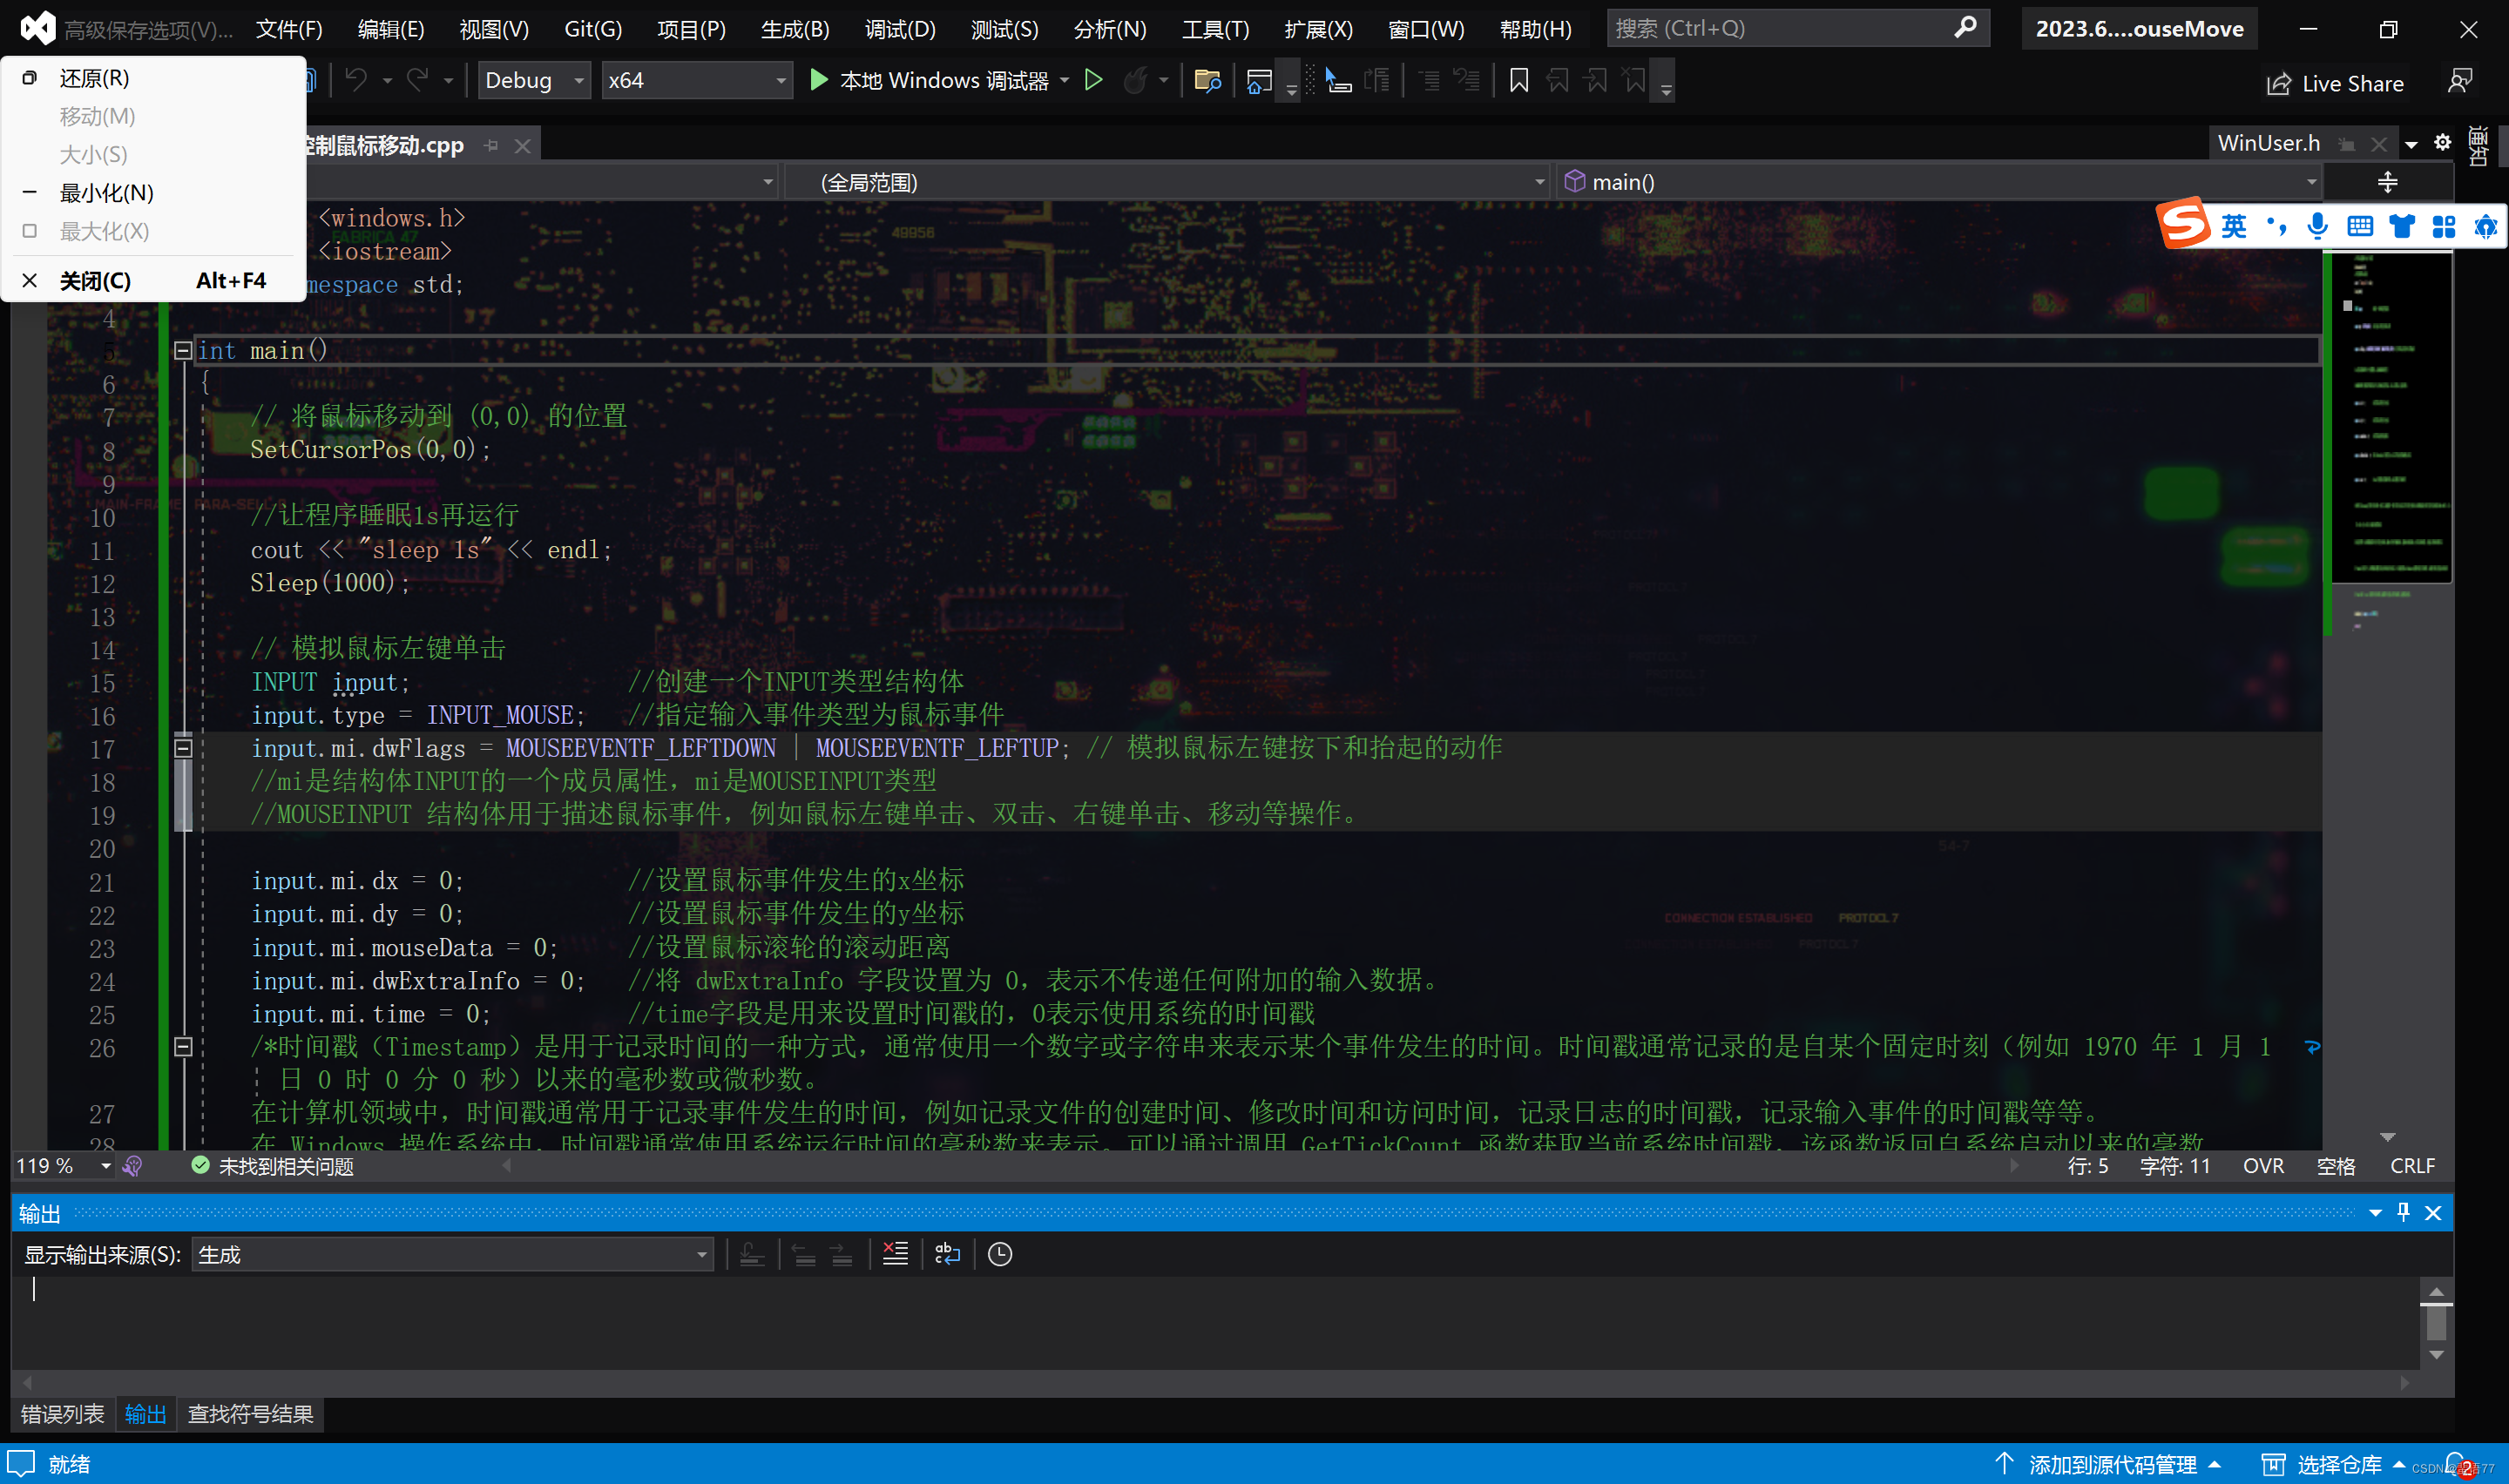Click the Redo arrow in the toolbar
Viewport: 2509px width, 1484px height.
(x=418, y=80)
